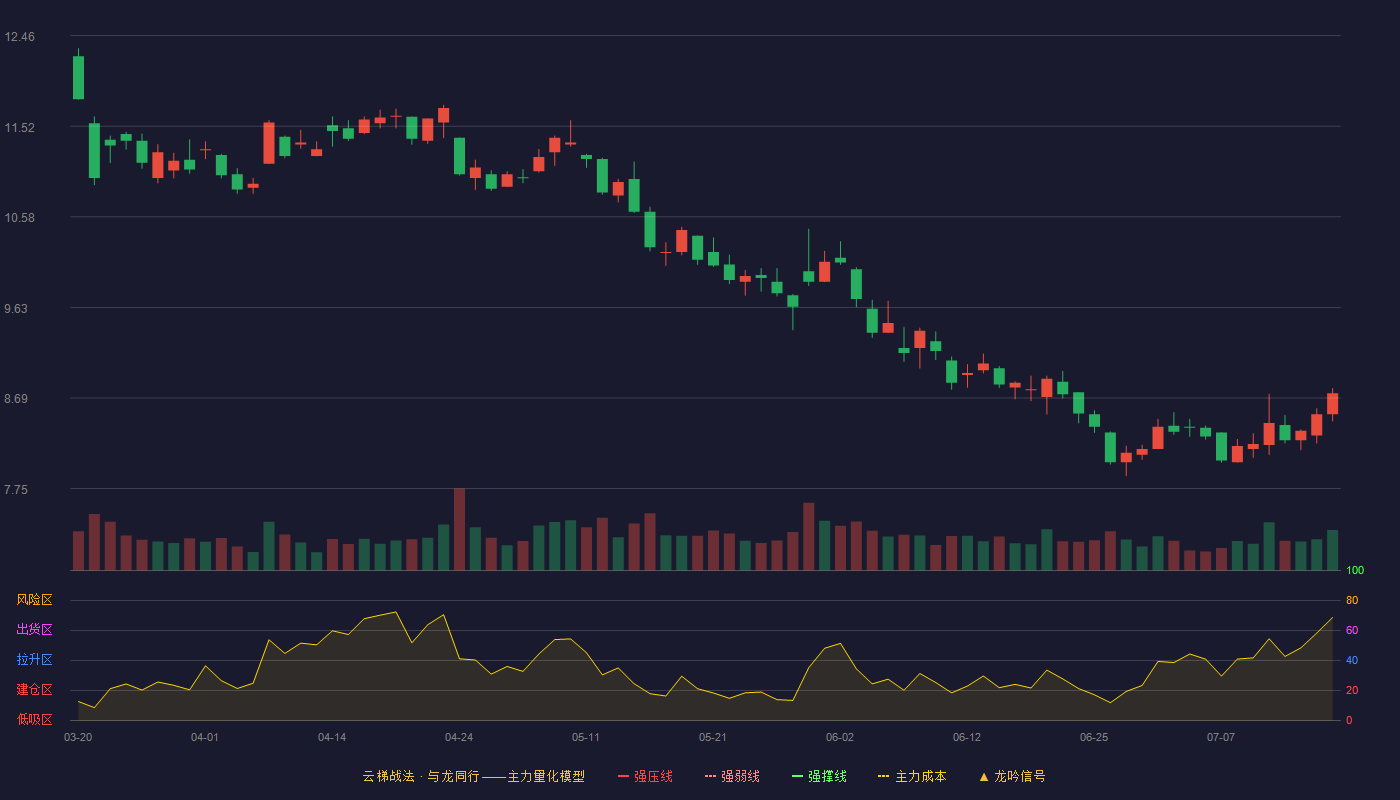The width and height of the screenshot is (1400, 800).
Task: Toggle the yellow dashed 主力成本 legend marker
Action: [883, 776]
